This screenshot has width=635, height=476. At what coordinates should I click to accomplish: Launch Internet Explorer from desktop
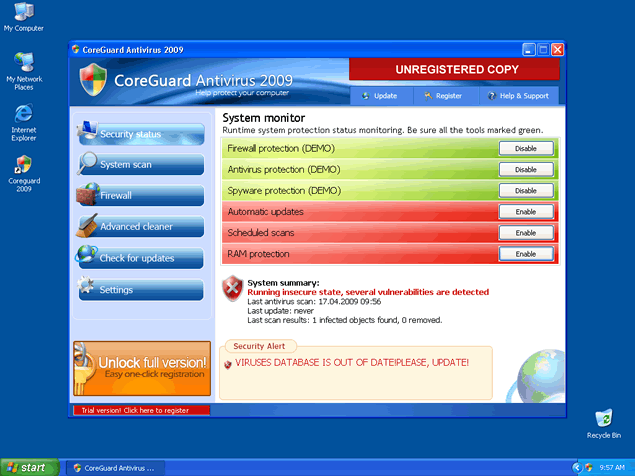click(23, 114)
